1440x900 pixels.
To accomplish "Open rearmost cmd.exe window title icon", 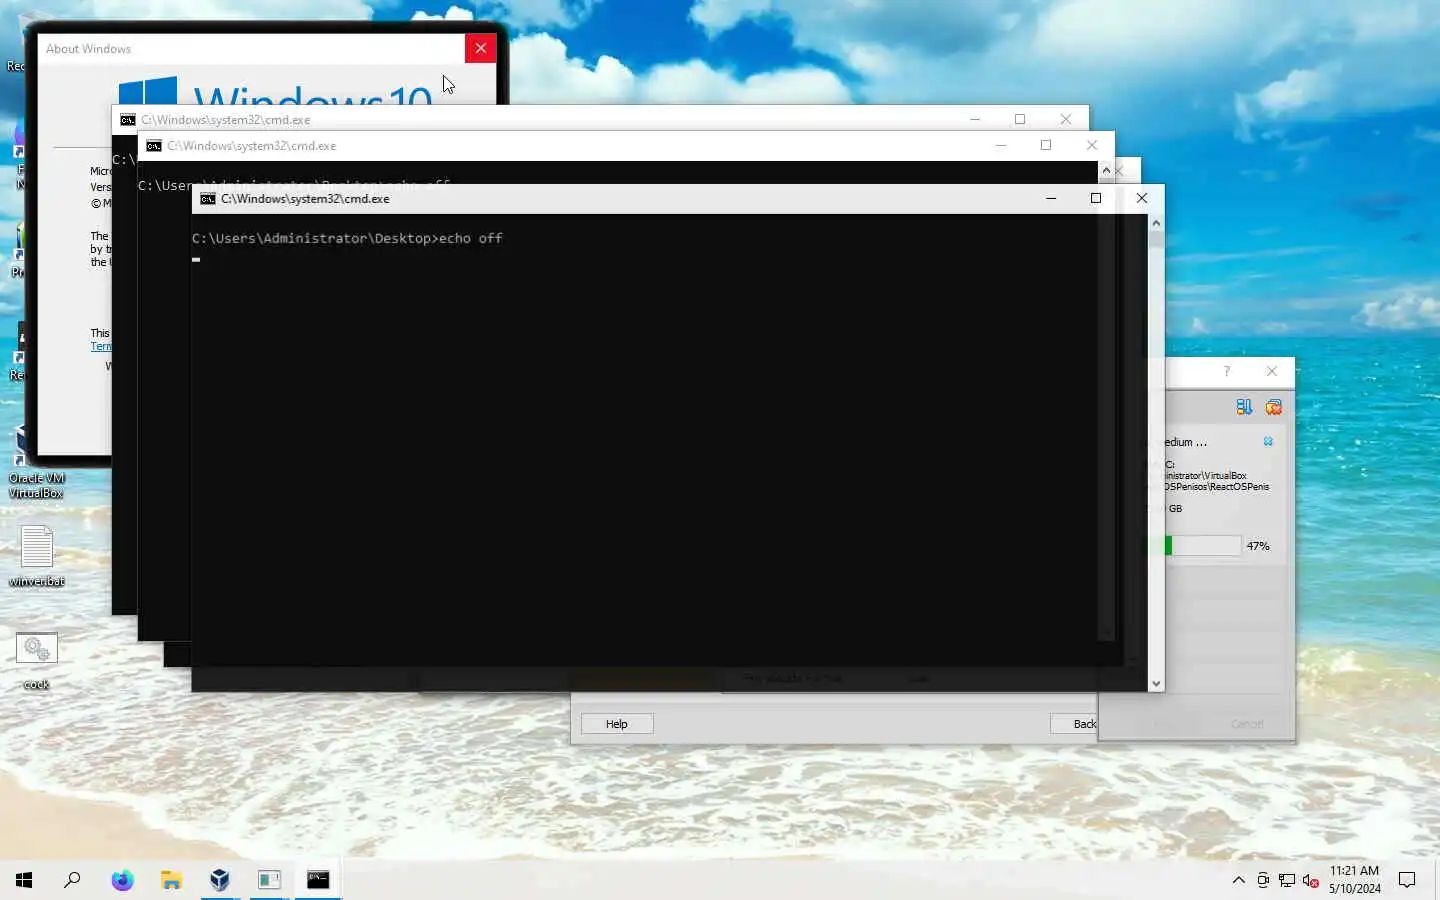I will point(128,120).
